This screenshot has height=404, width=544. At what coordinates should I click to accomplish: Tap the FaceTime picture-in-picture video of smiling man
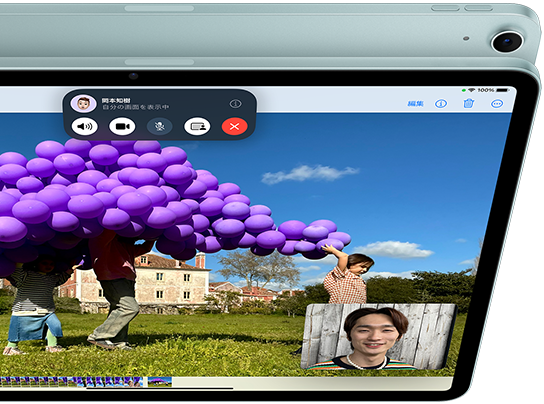pyautogui.click(x=379, y=336)
